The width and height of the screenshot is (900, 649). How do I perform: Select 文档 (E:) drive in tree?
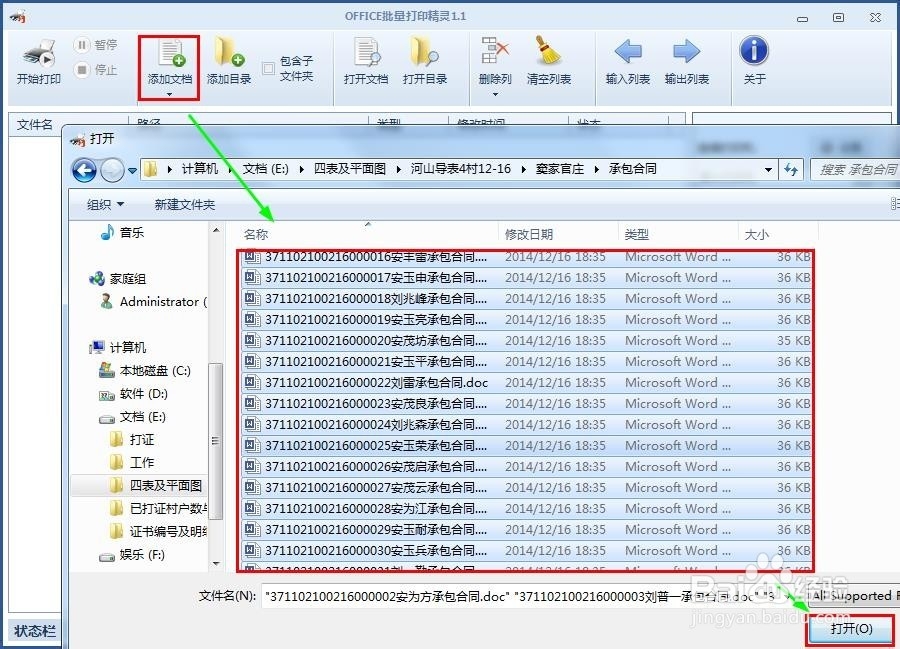pos(133,417)
